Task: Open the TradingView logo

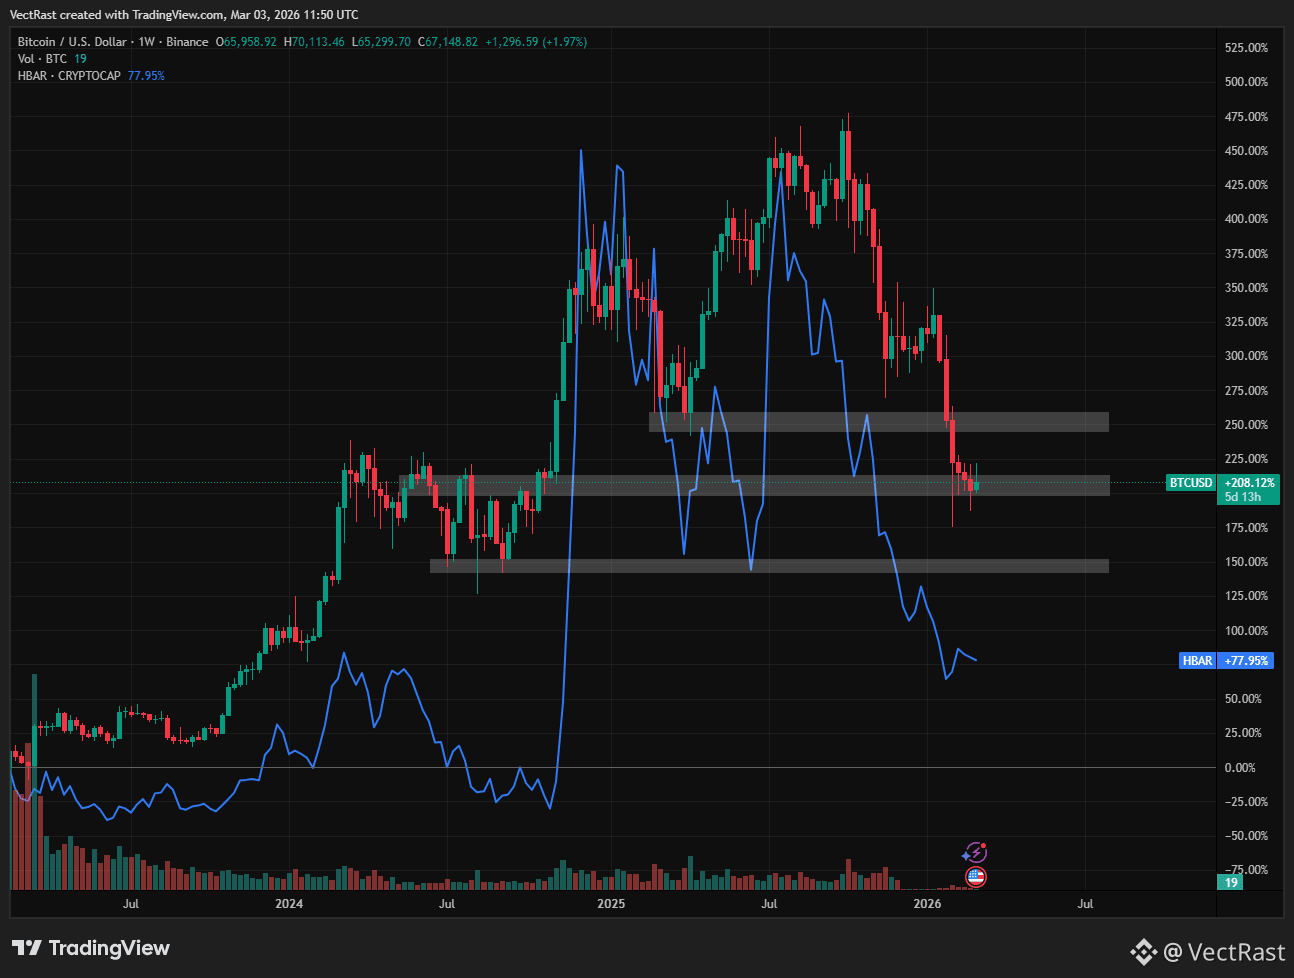Action: [91, 948]
